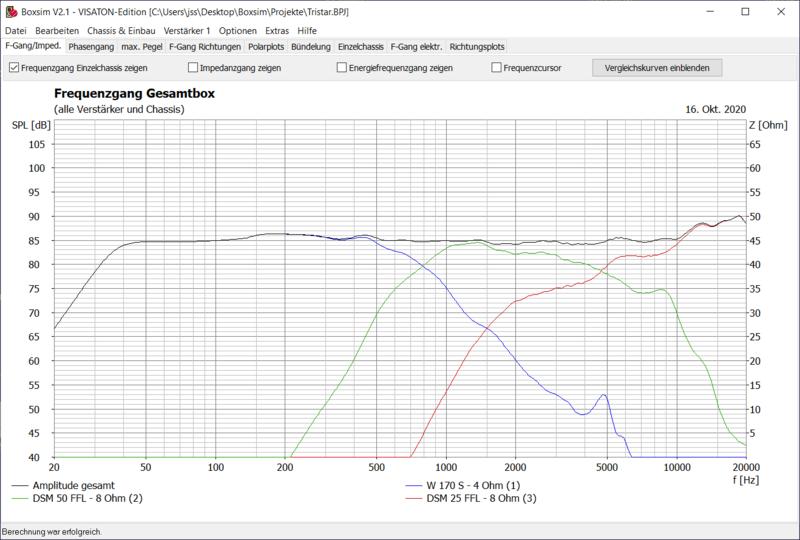Click the Boxsim app icon in title bar
The height and width of the screenshot is (540, 800).
tap(11, 11)
